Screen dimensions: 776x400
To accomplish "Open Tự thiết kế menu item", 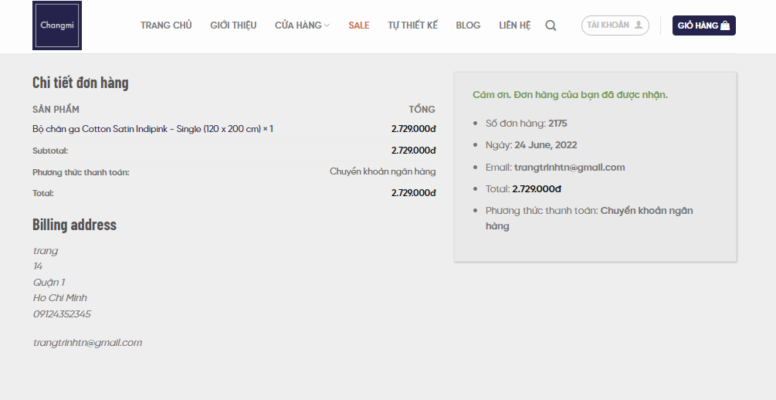I will tap(413, 25).
